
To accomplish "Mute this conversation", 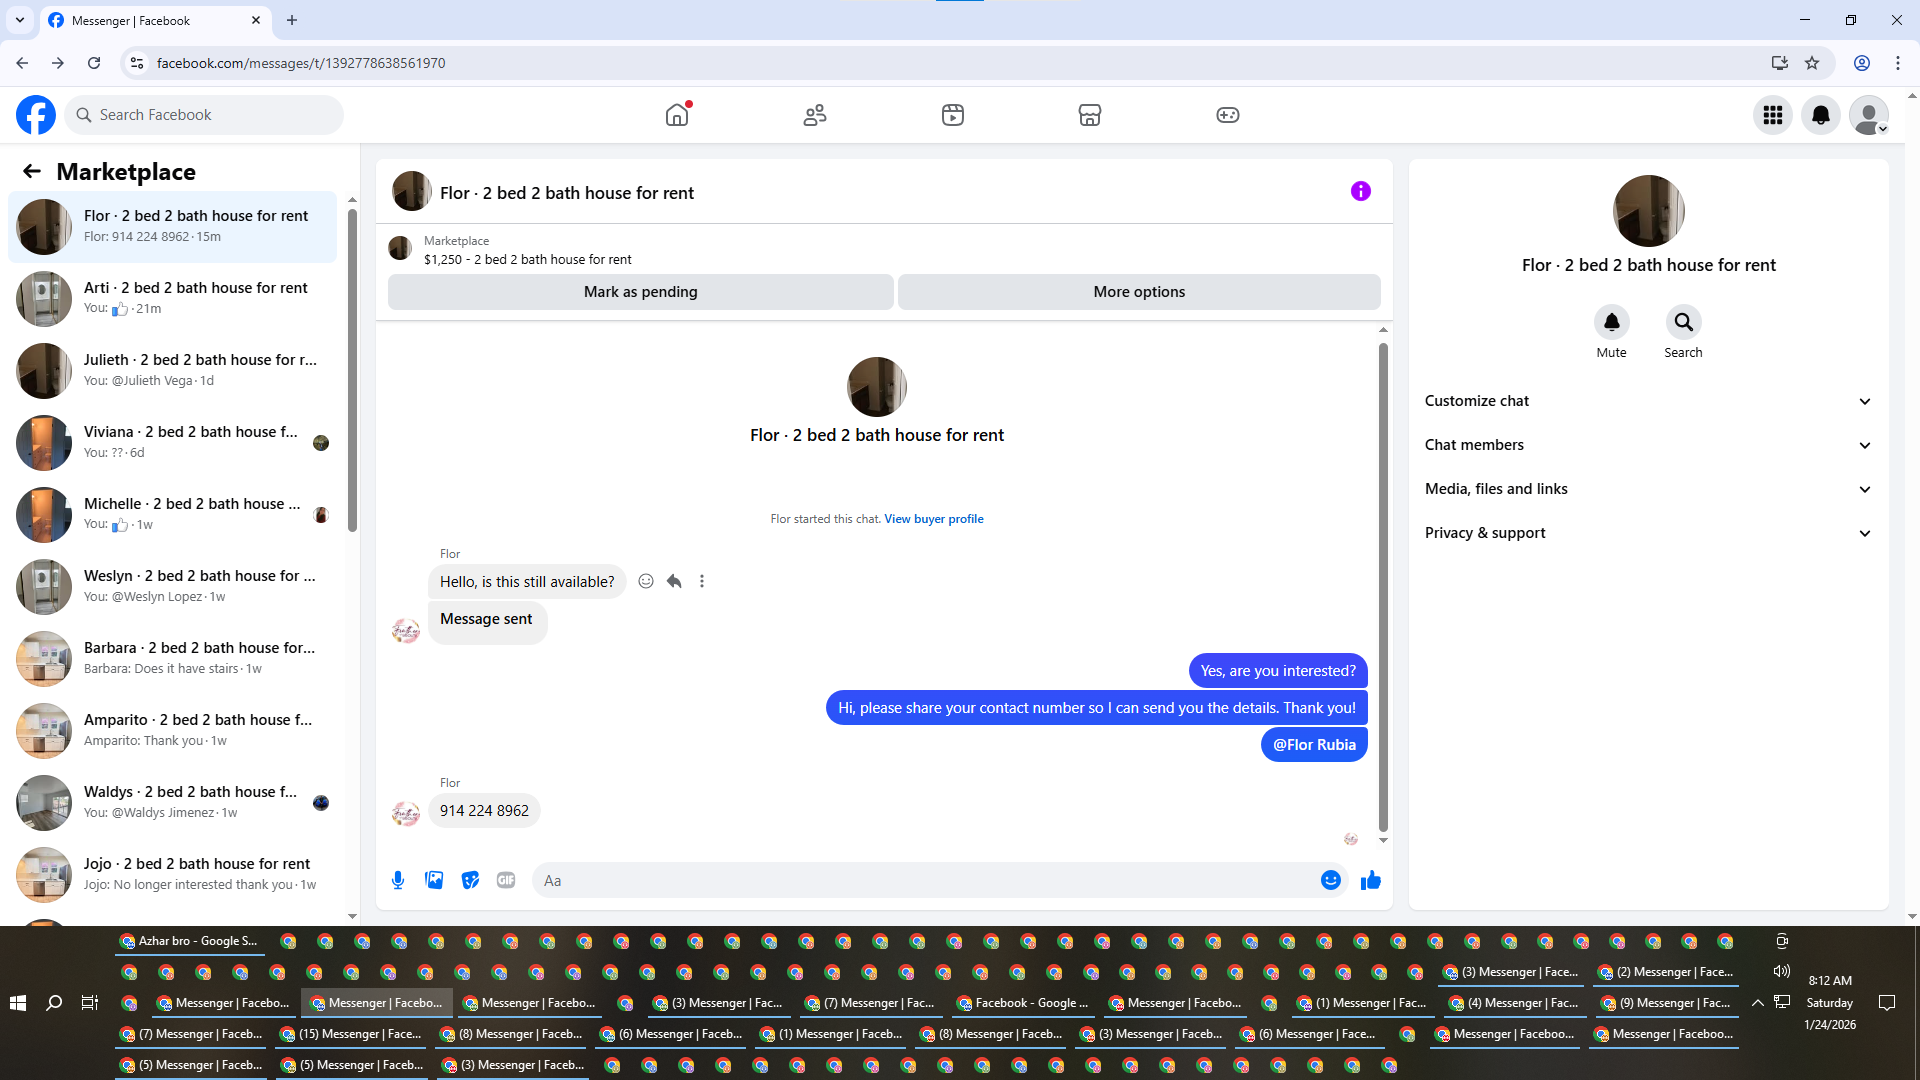I will coord(1611,323).
